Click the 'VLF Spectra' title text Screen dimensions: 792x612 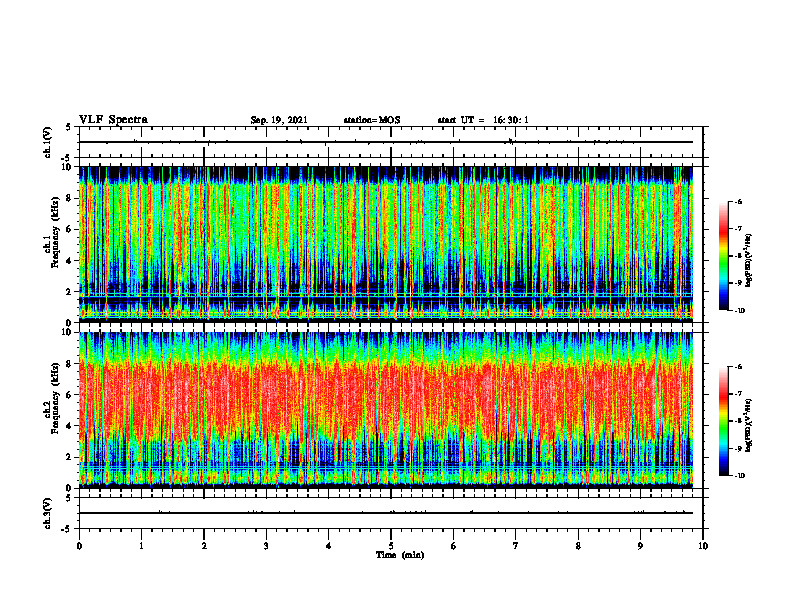(x=113, y=120)
